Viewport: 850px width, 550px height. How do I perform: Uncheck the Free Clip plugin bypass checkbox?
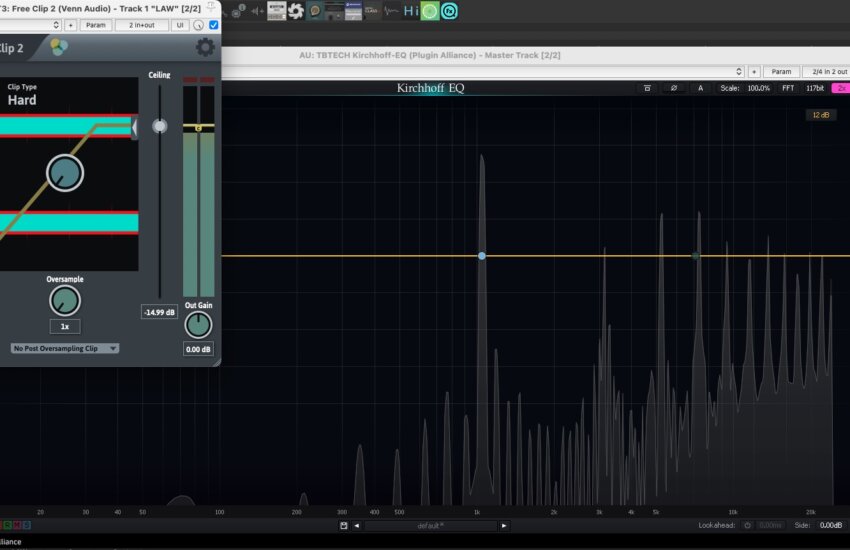[213, 25]
